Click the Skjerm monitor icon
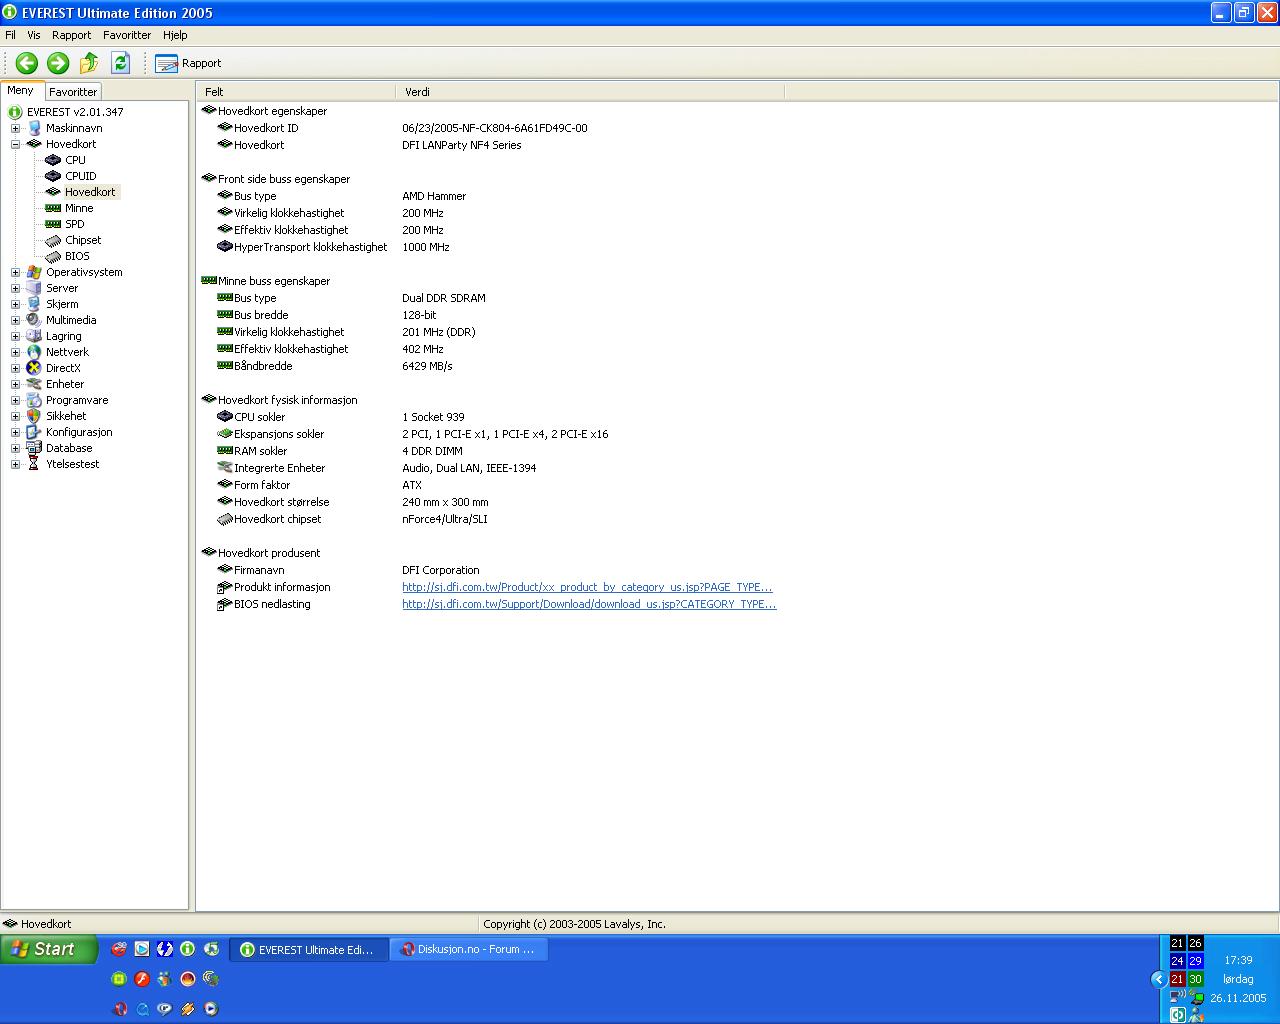This screenshot has height=1024, width=1280. [x=34, y=304]
